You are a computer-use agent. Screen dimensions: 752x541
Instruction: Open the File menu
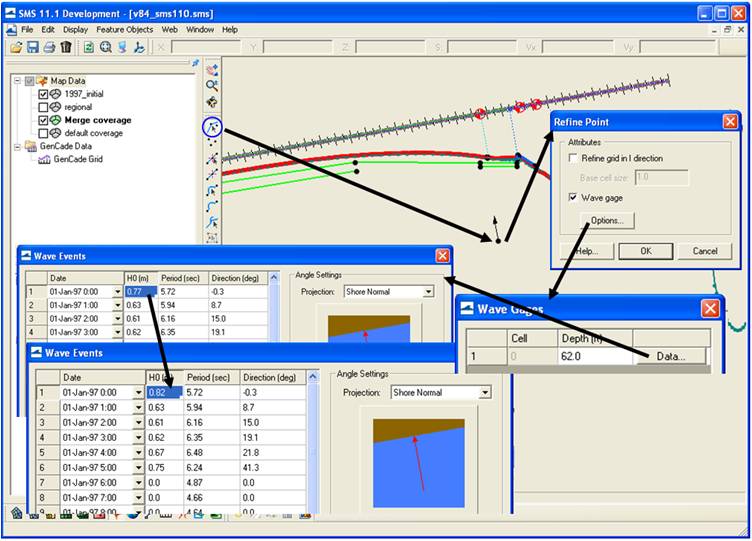tap(27, 30)
